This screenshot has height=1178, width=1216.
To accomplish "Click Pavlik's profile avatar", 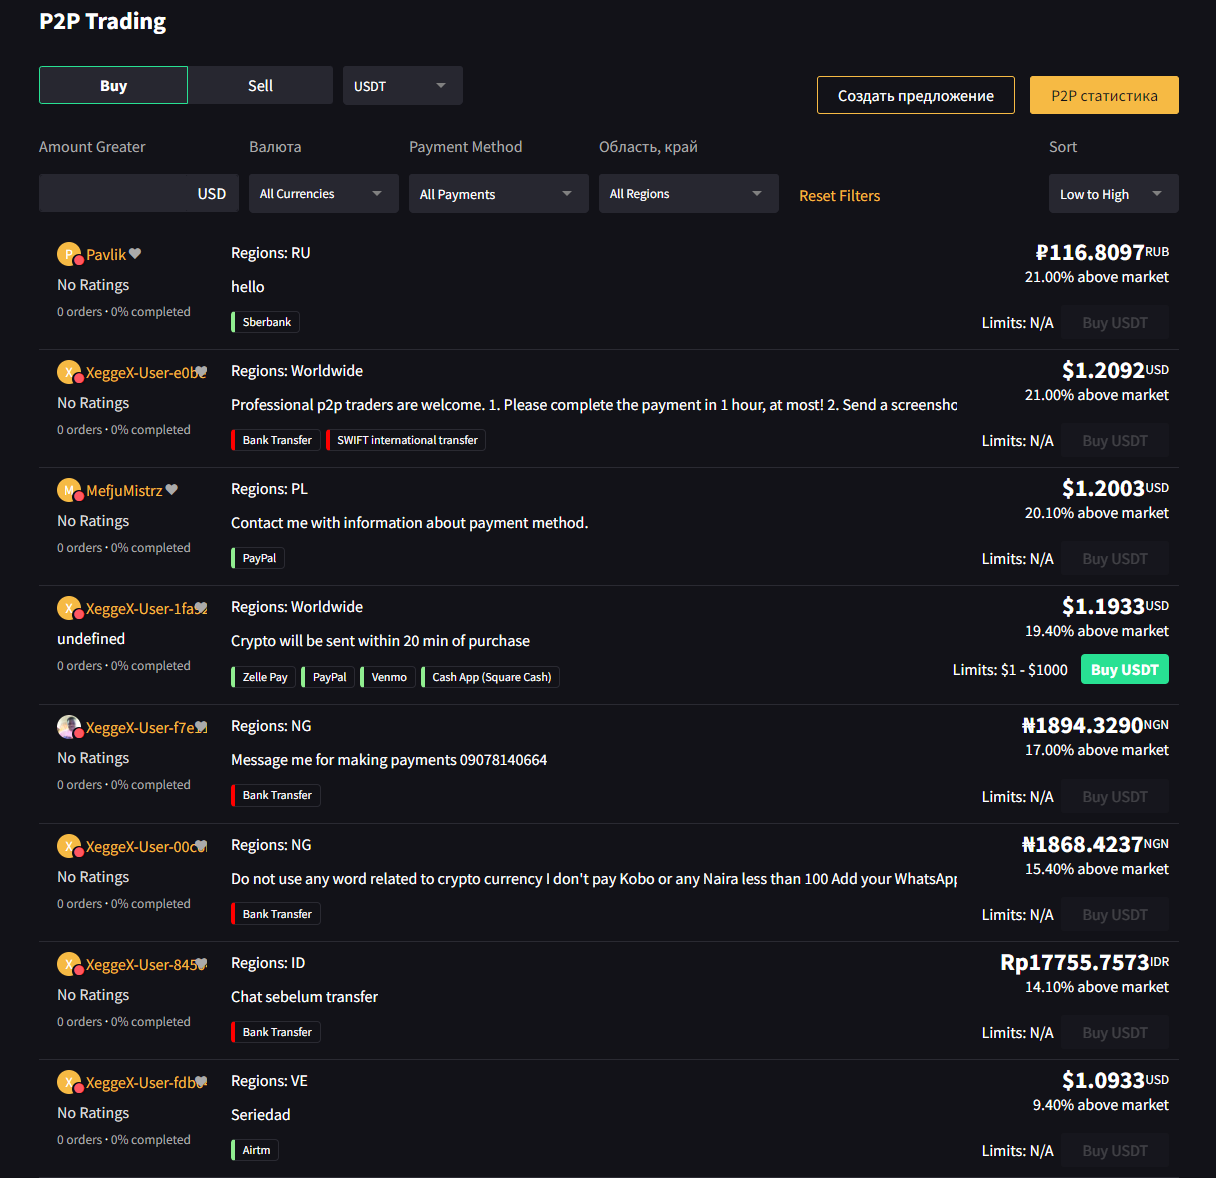I will pyautogui.click(x=69, y=254).
